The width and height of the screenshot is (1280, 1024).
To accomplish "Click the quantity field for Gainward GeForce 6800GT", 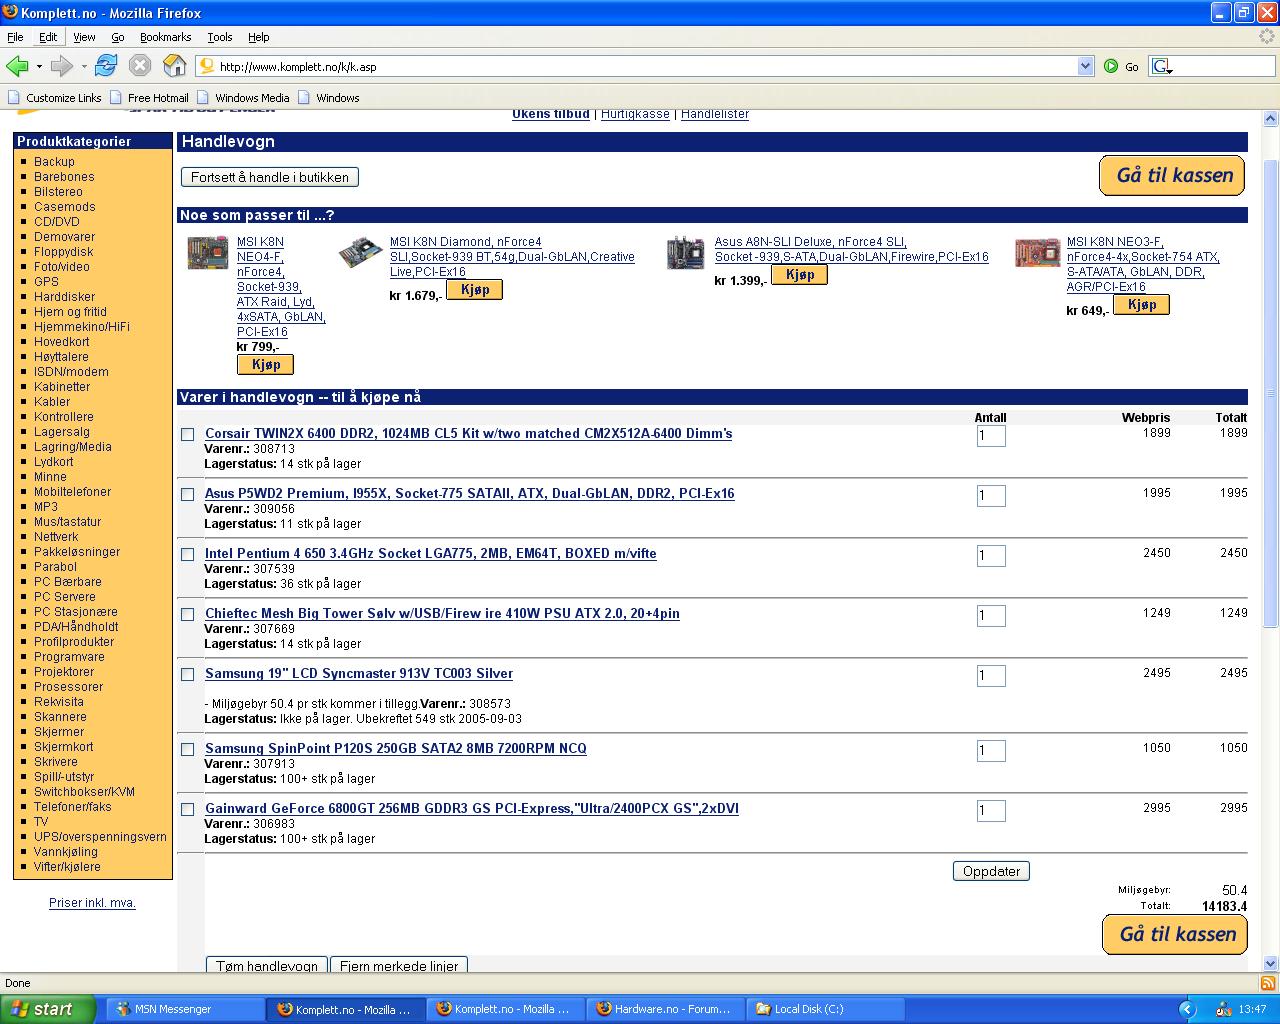I will (991, 810).
